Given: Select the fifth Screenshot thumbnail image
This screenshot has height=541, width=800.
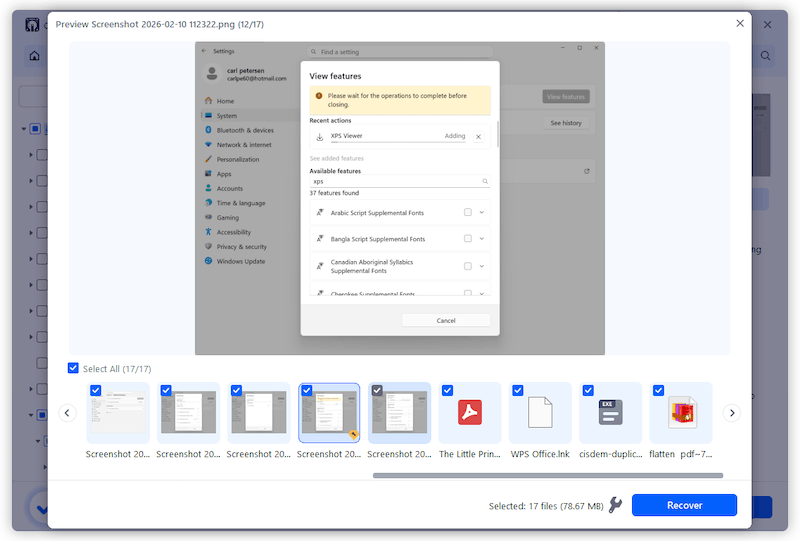Looking at the screenshot, I should (x=399, y=413).
